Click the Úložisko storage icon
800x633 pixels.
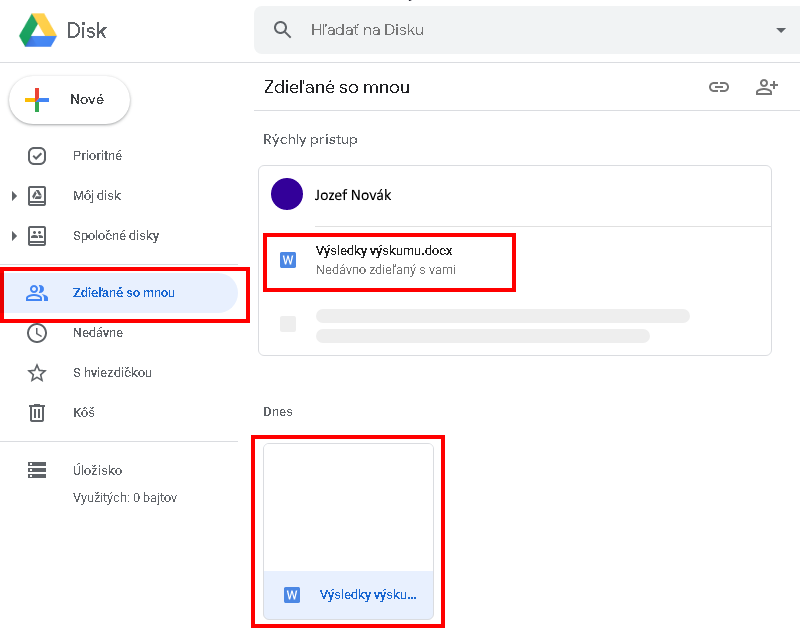(37, 470)
